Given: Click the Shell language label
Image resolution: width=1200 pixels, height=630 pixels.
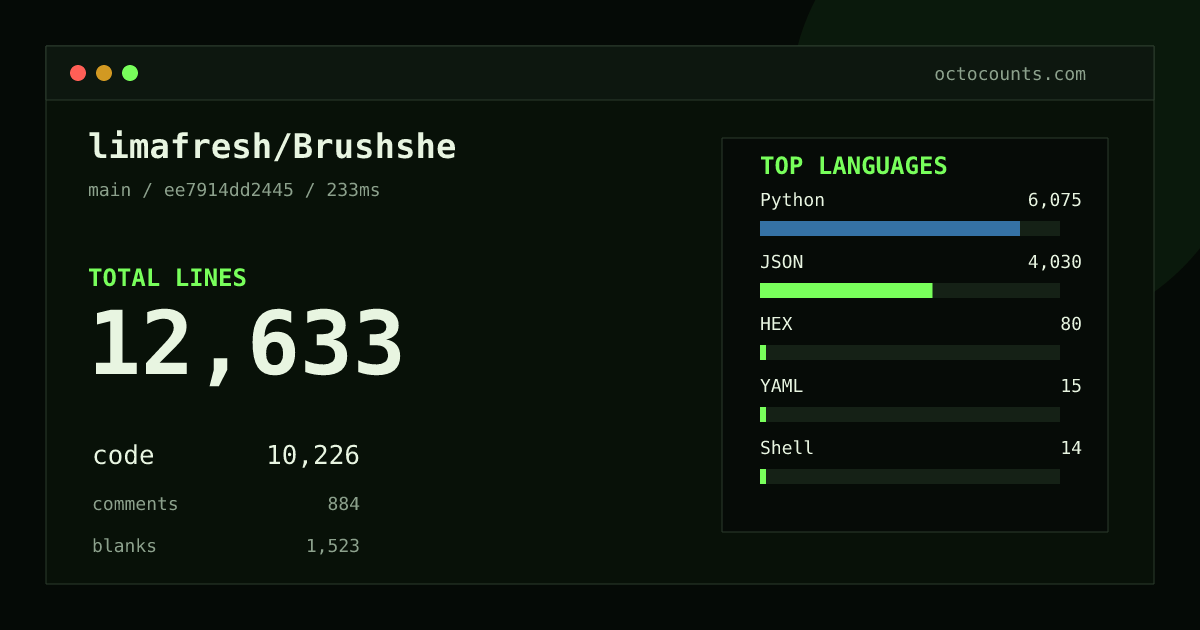Looking at the screenshot, I should pyautogui.click(x=787, y=448).
